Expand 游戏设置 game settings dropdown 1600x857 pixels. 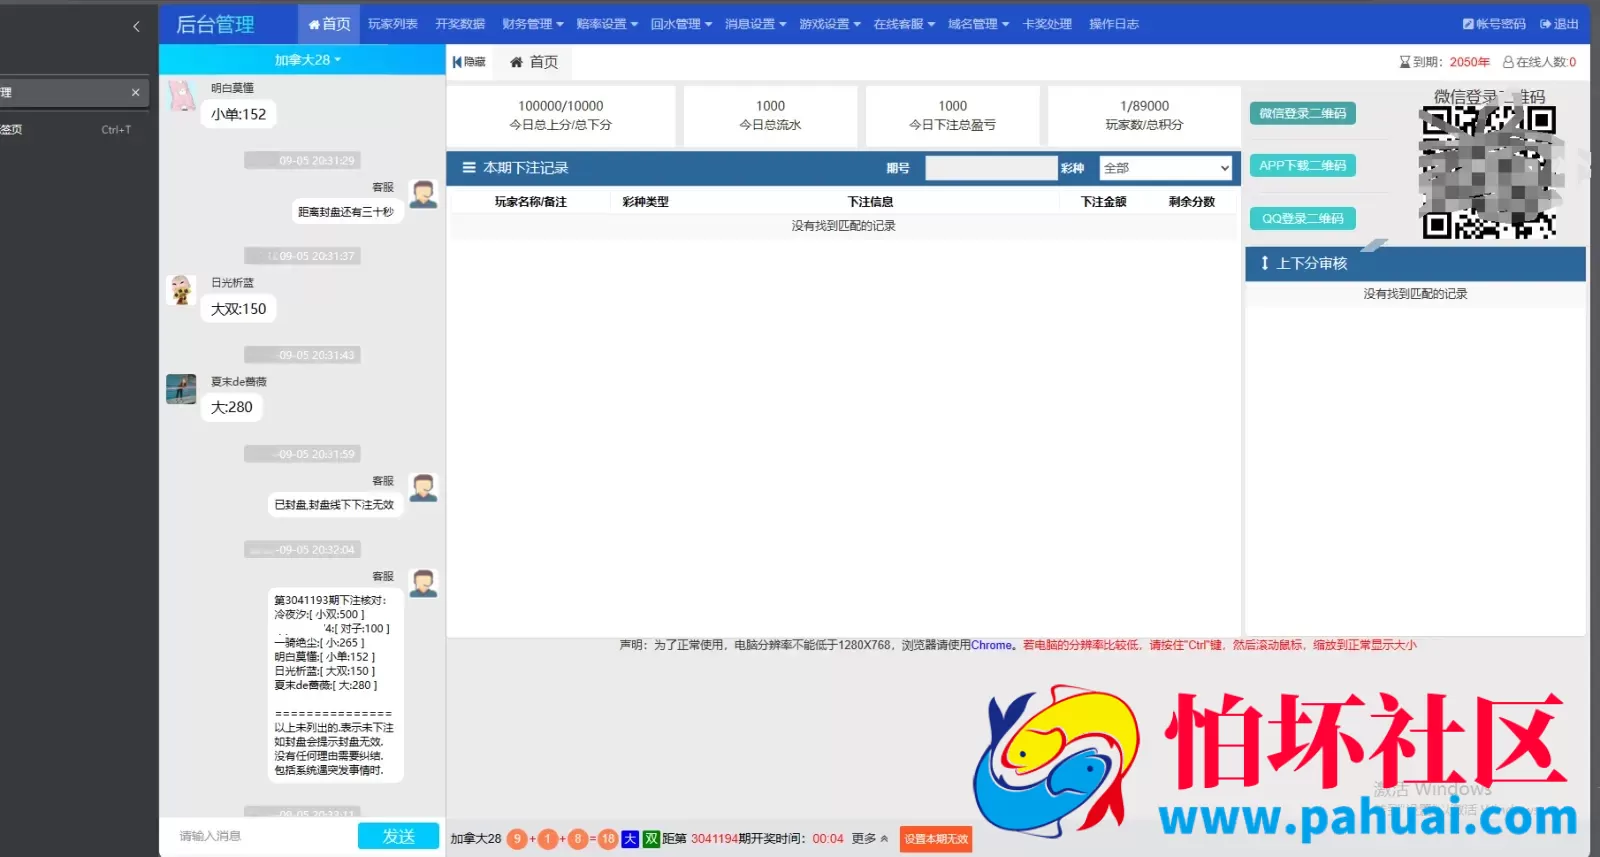click(830, 24)
